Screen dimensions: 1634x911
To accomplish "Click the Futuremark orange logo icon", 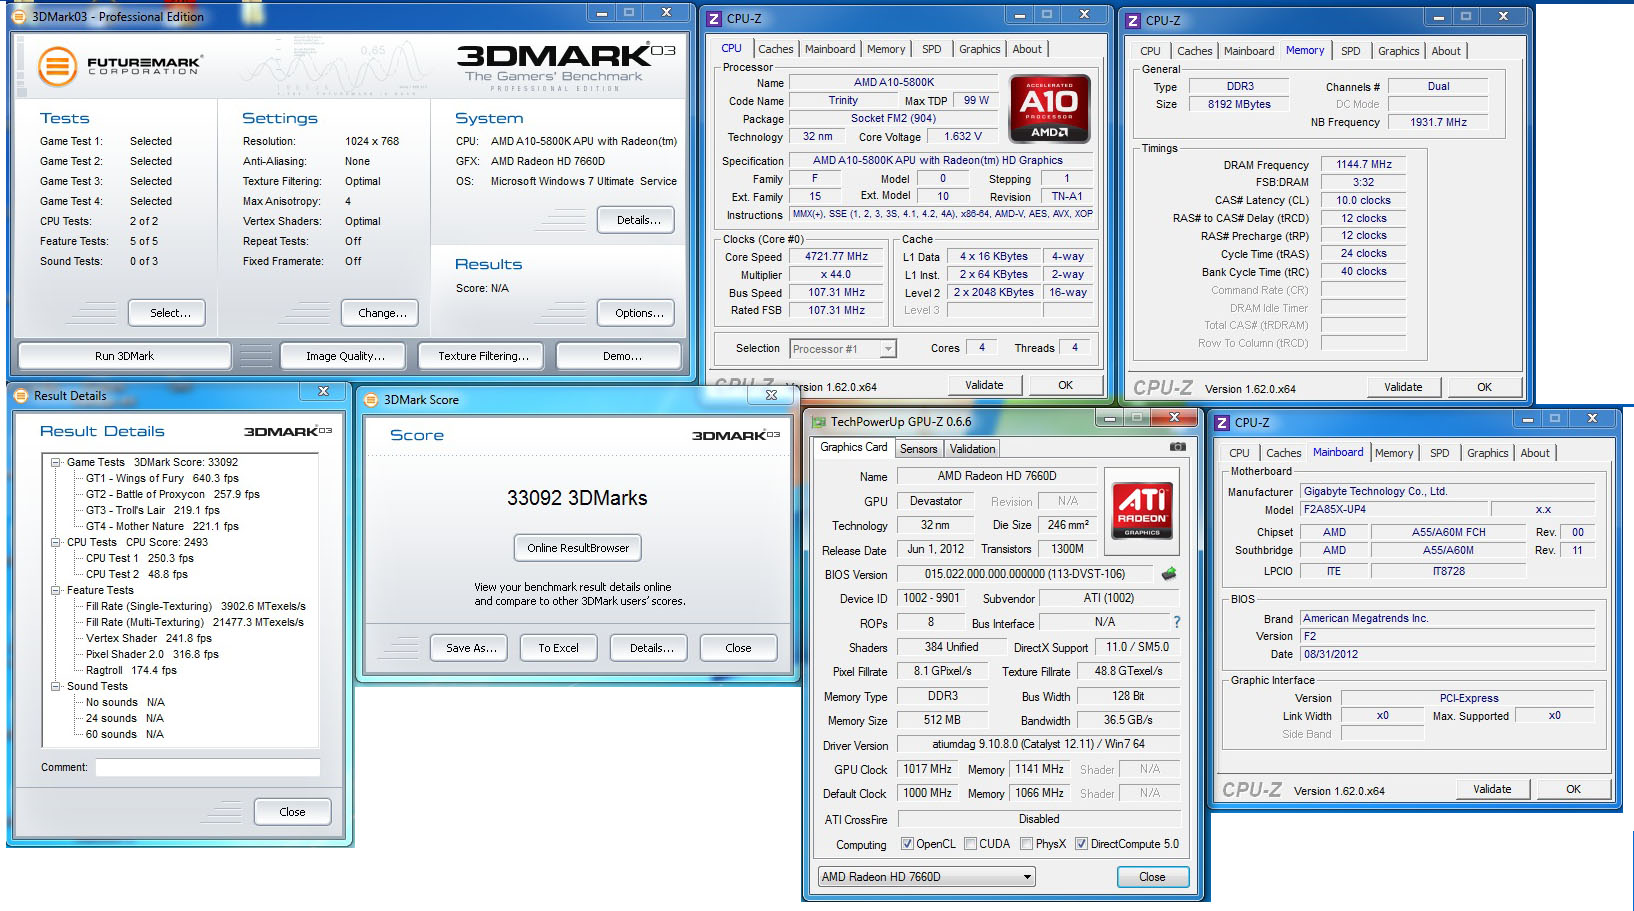I will click(57, 67).
